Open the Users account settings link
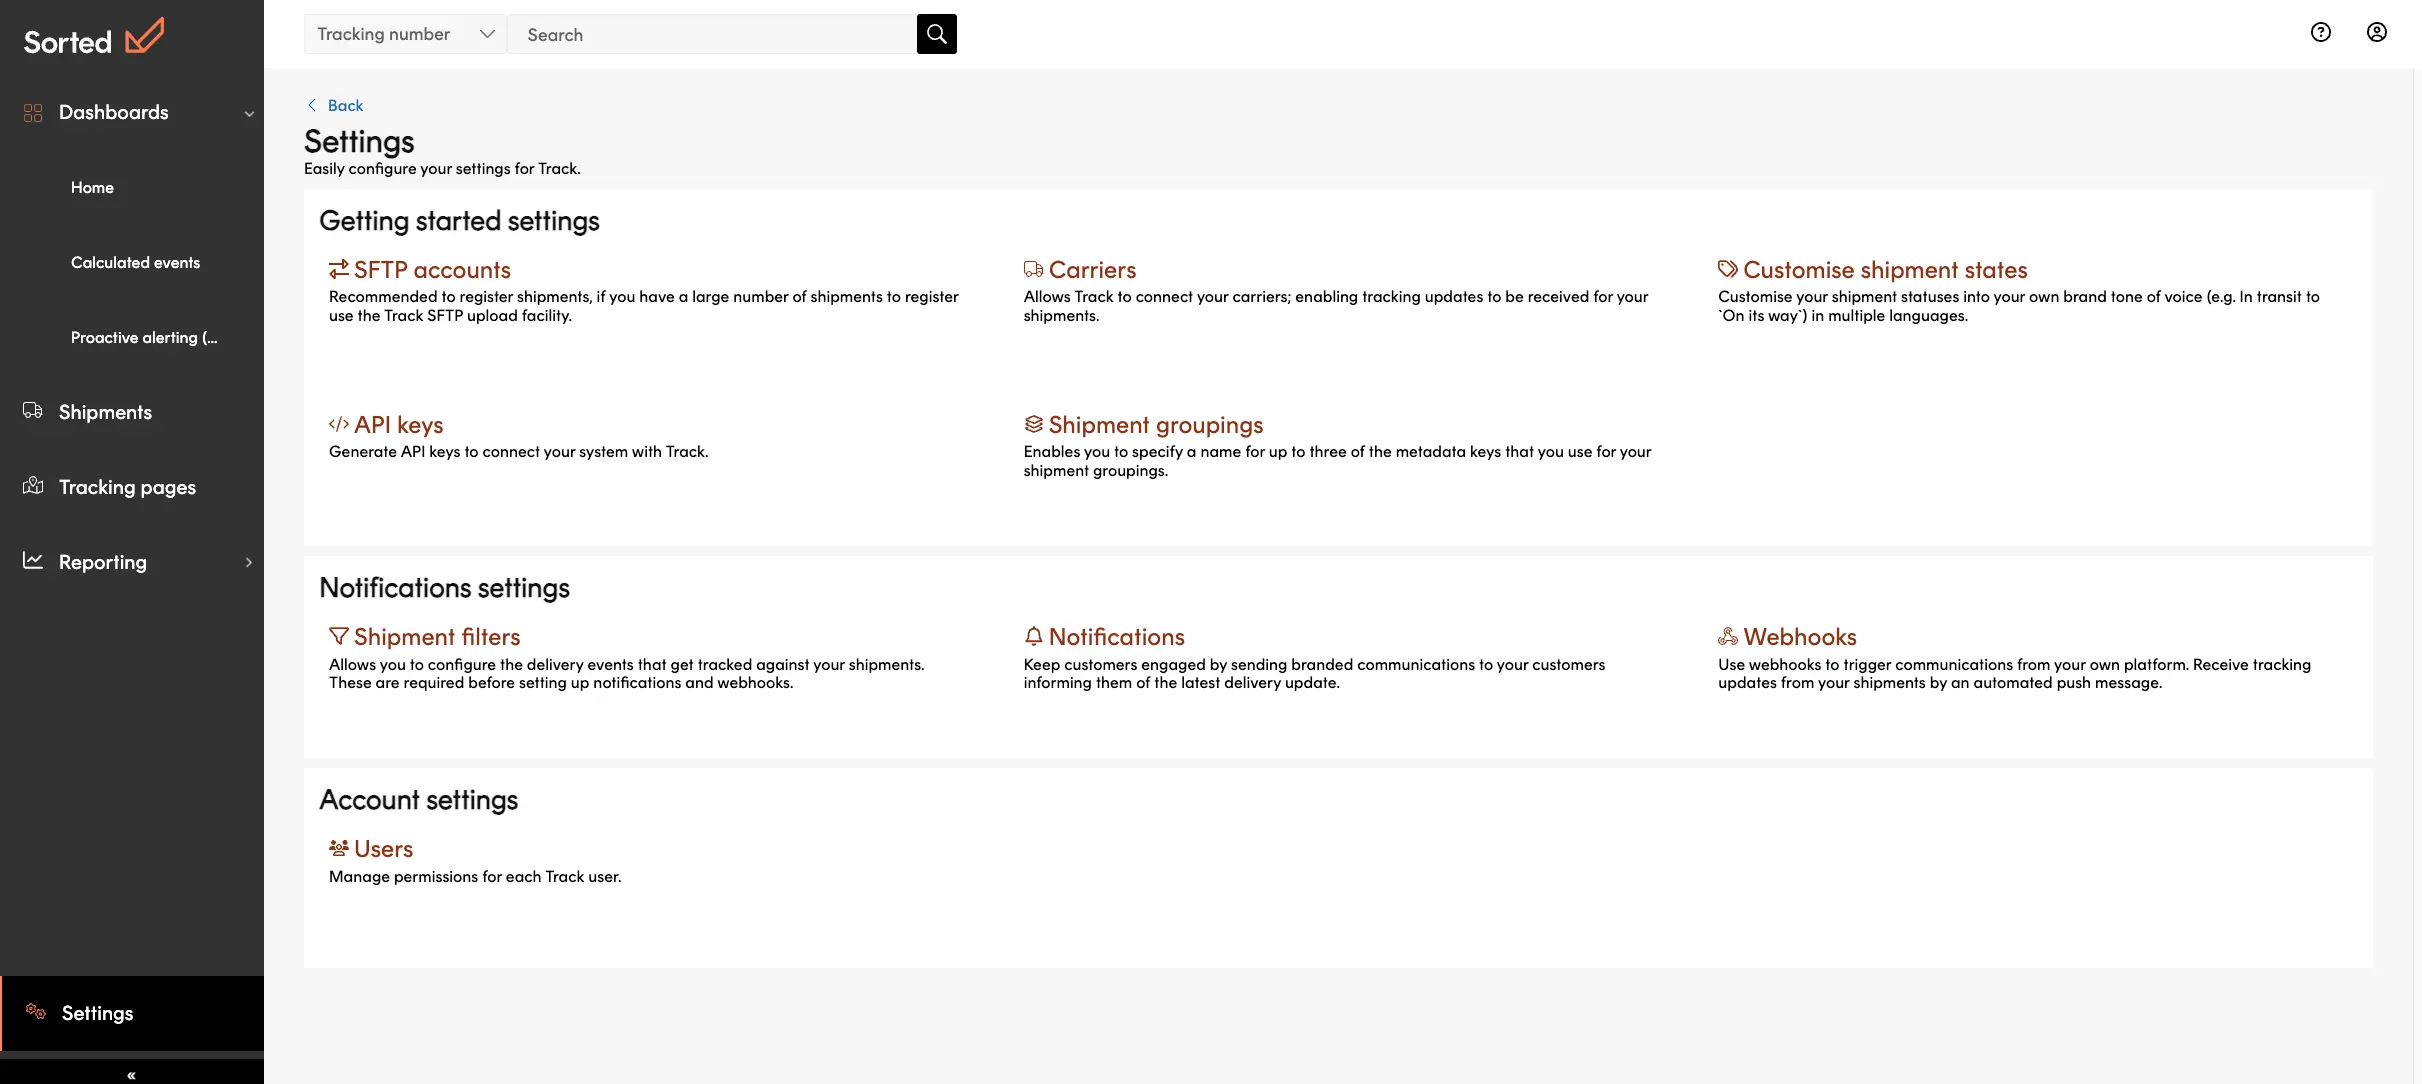The width and height of the screenshot is (2422, 1084). [x=382, y=846]
